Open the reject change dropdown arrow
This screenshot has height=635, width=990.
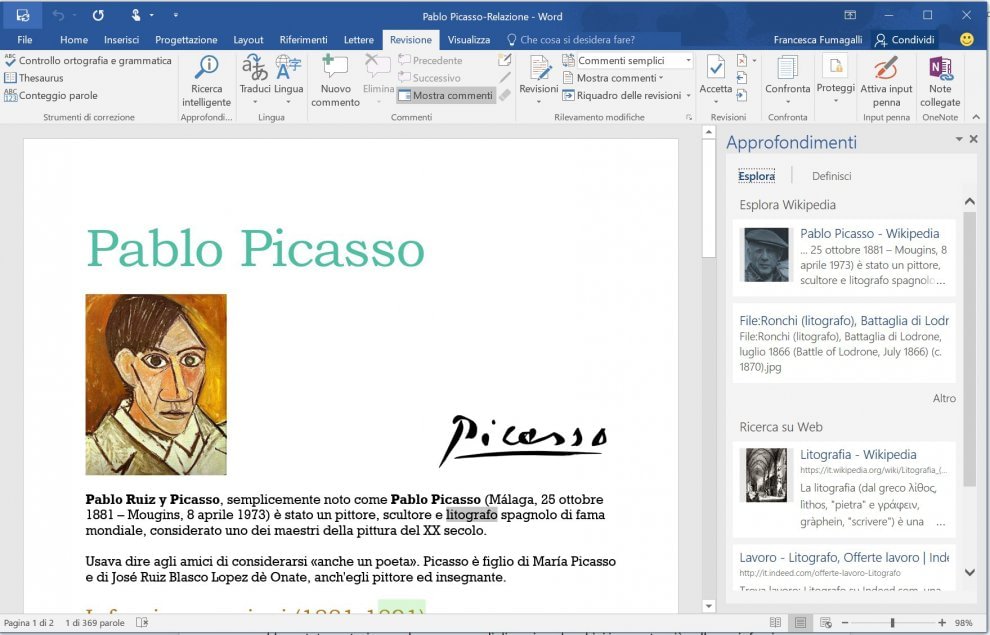[x=754, y=61]
